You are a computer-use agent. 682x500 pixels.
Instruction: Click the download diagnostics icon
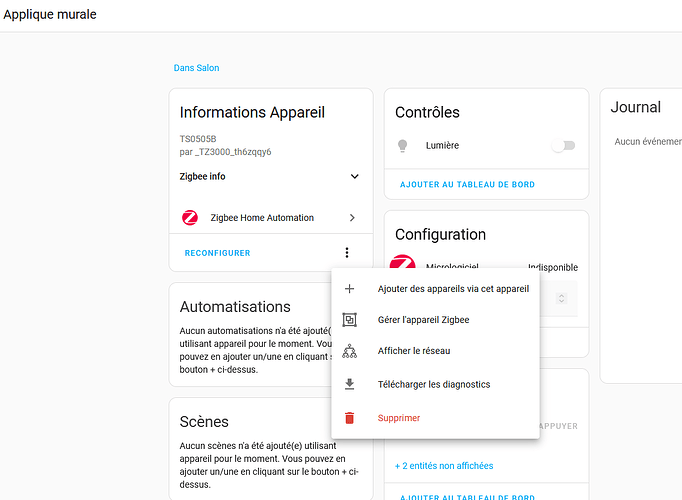pos(349,384)
